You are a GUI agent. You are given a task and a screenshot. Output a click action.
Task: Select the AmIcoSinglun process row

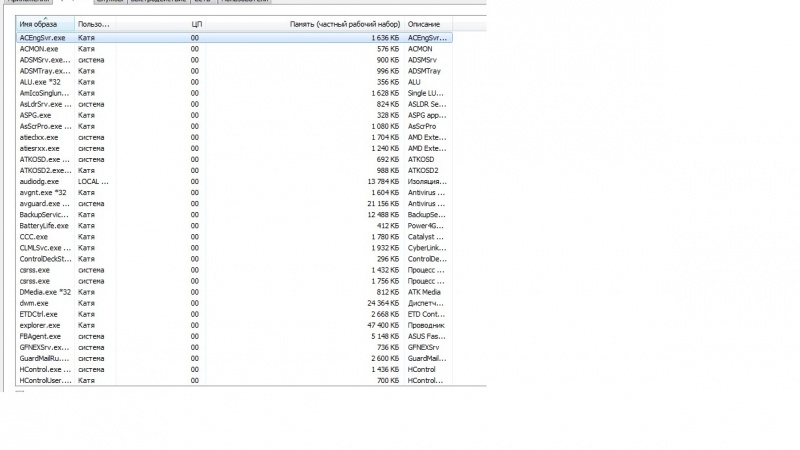(234, 93)
